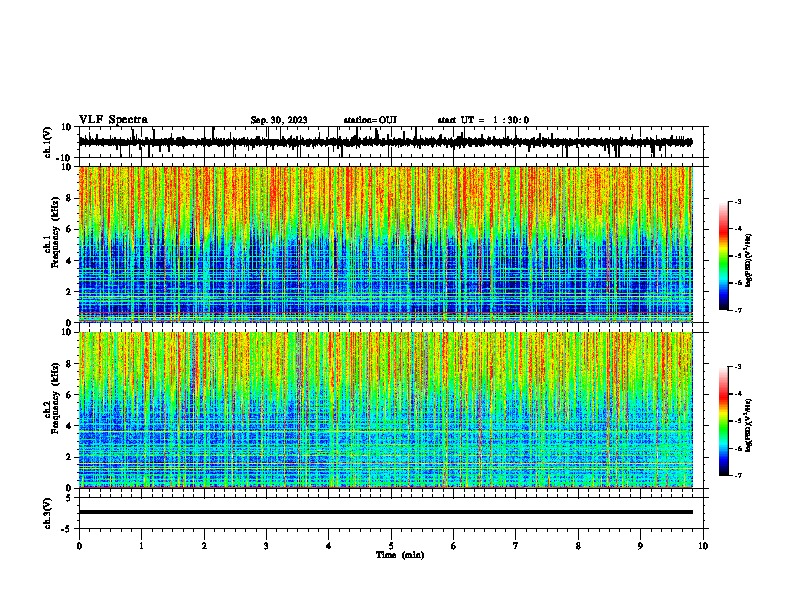
Task: Select the "start UT = 1:30:0" text
Action: pyautogui.click(x=483, y=120)
